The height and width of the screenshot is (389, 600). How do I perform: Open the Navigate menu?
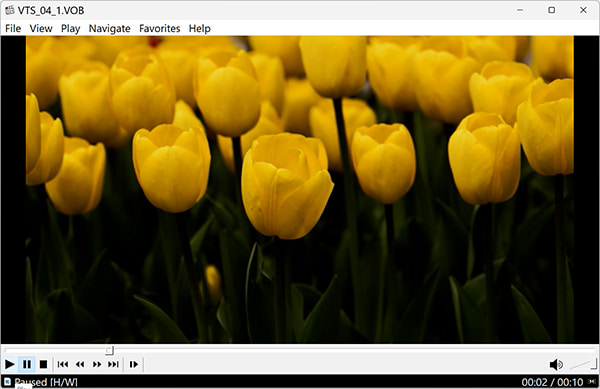pos(109,28)
